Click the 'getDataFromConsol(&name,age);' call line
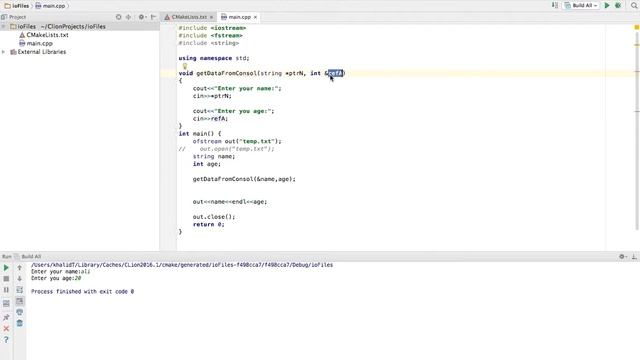This screenshot has height=360, width=640. 244,179
